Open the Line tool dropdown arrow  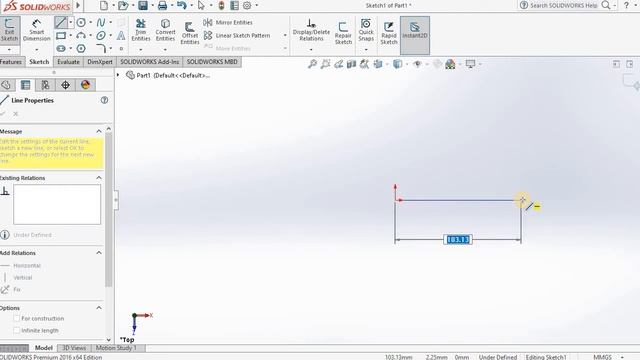click(71, 22)
